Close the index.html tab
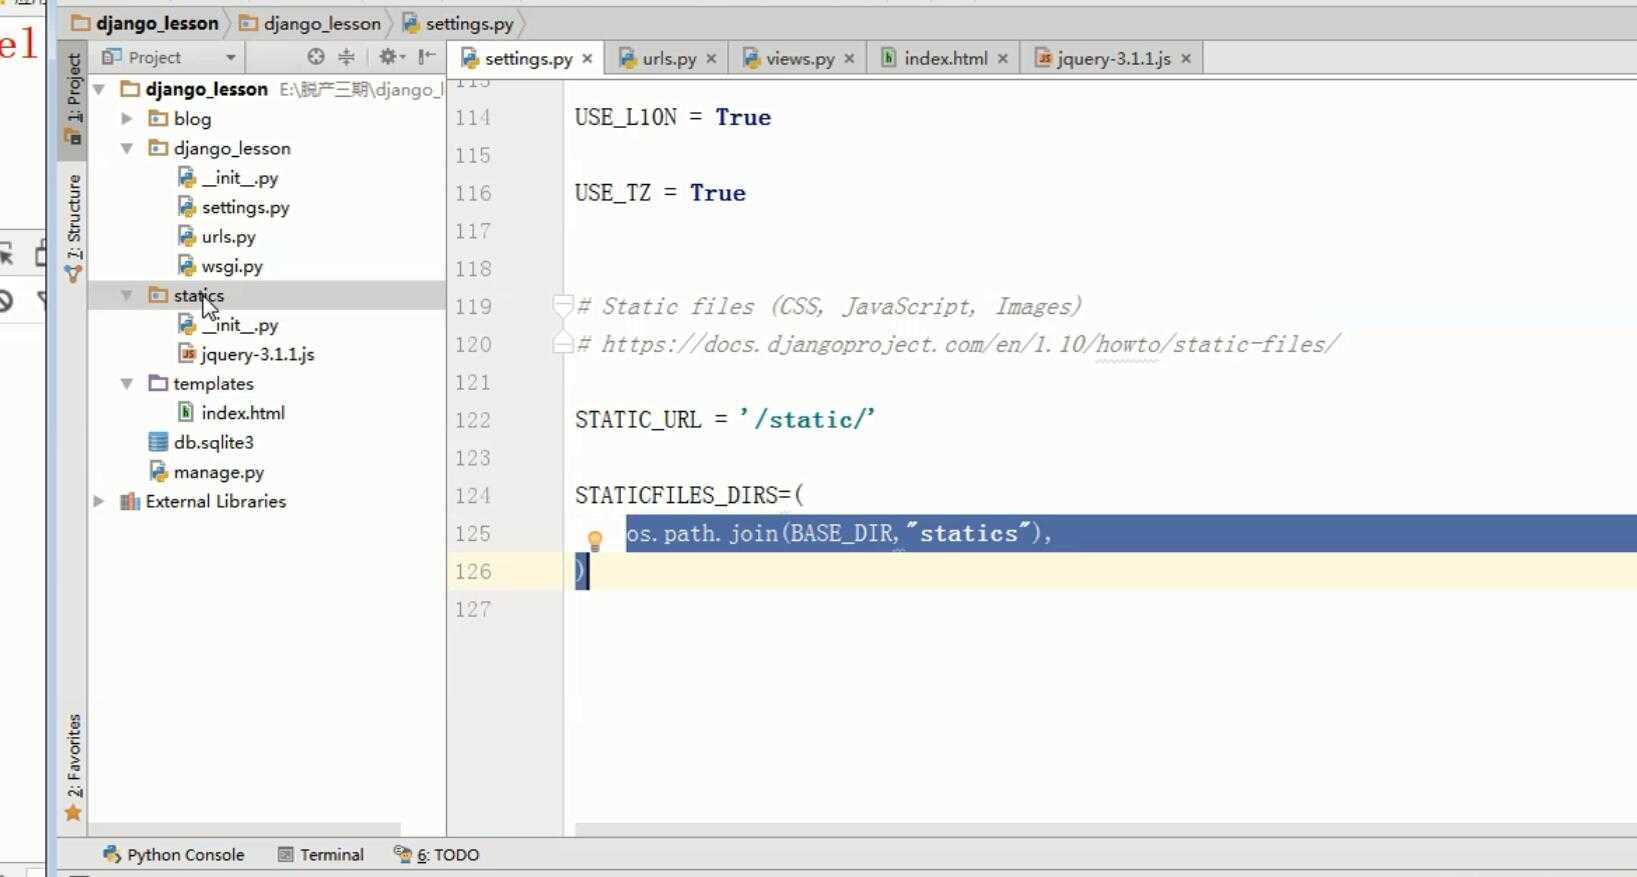The height and width of the screenshot is (877, 1637). (1002, 59)
